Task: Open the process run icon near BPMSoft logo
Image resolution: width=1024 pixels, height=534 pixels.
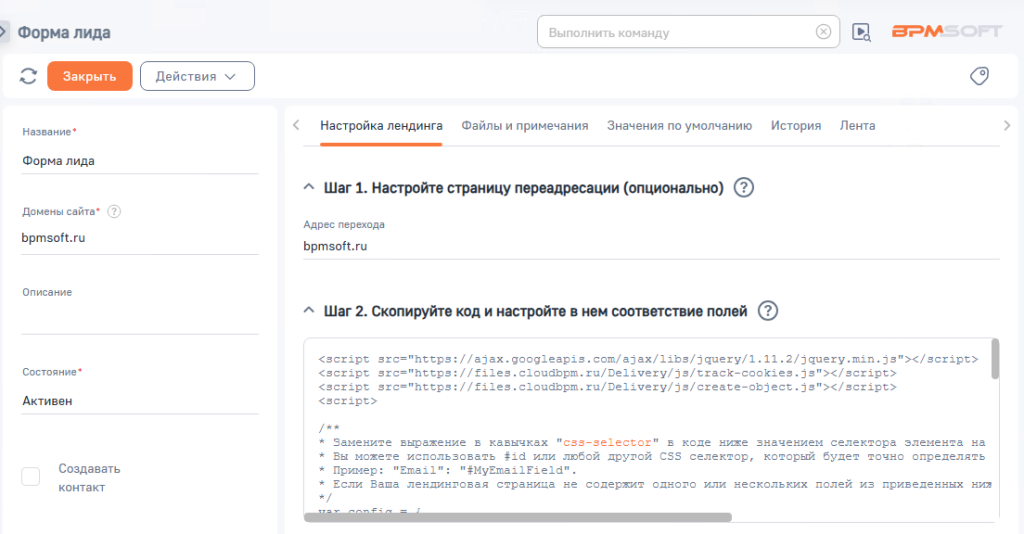Action: point(861,32)
